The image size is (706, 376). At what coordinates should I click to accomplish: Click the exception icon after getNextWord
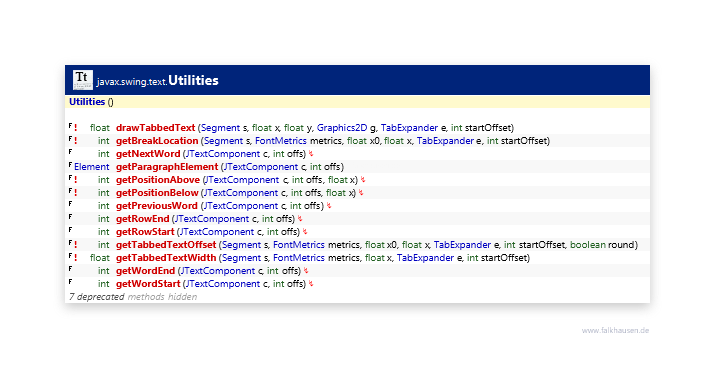click(311, 154)
